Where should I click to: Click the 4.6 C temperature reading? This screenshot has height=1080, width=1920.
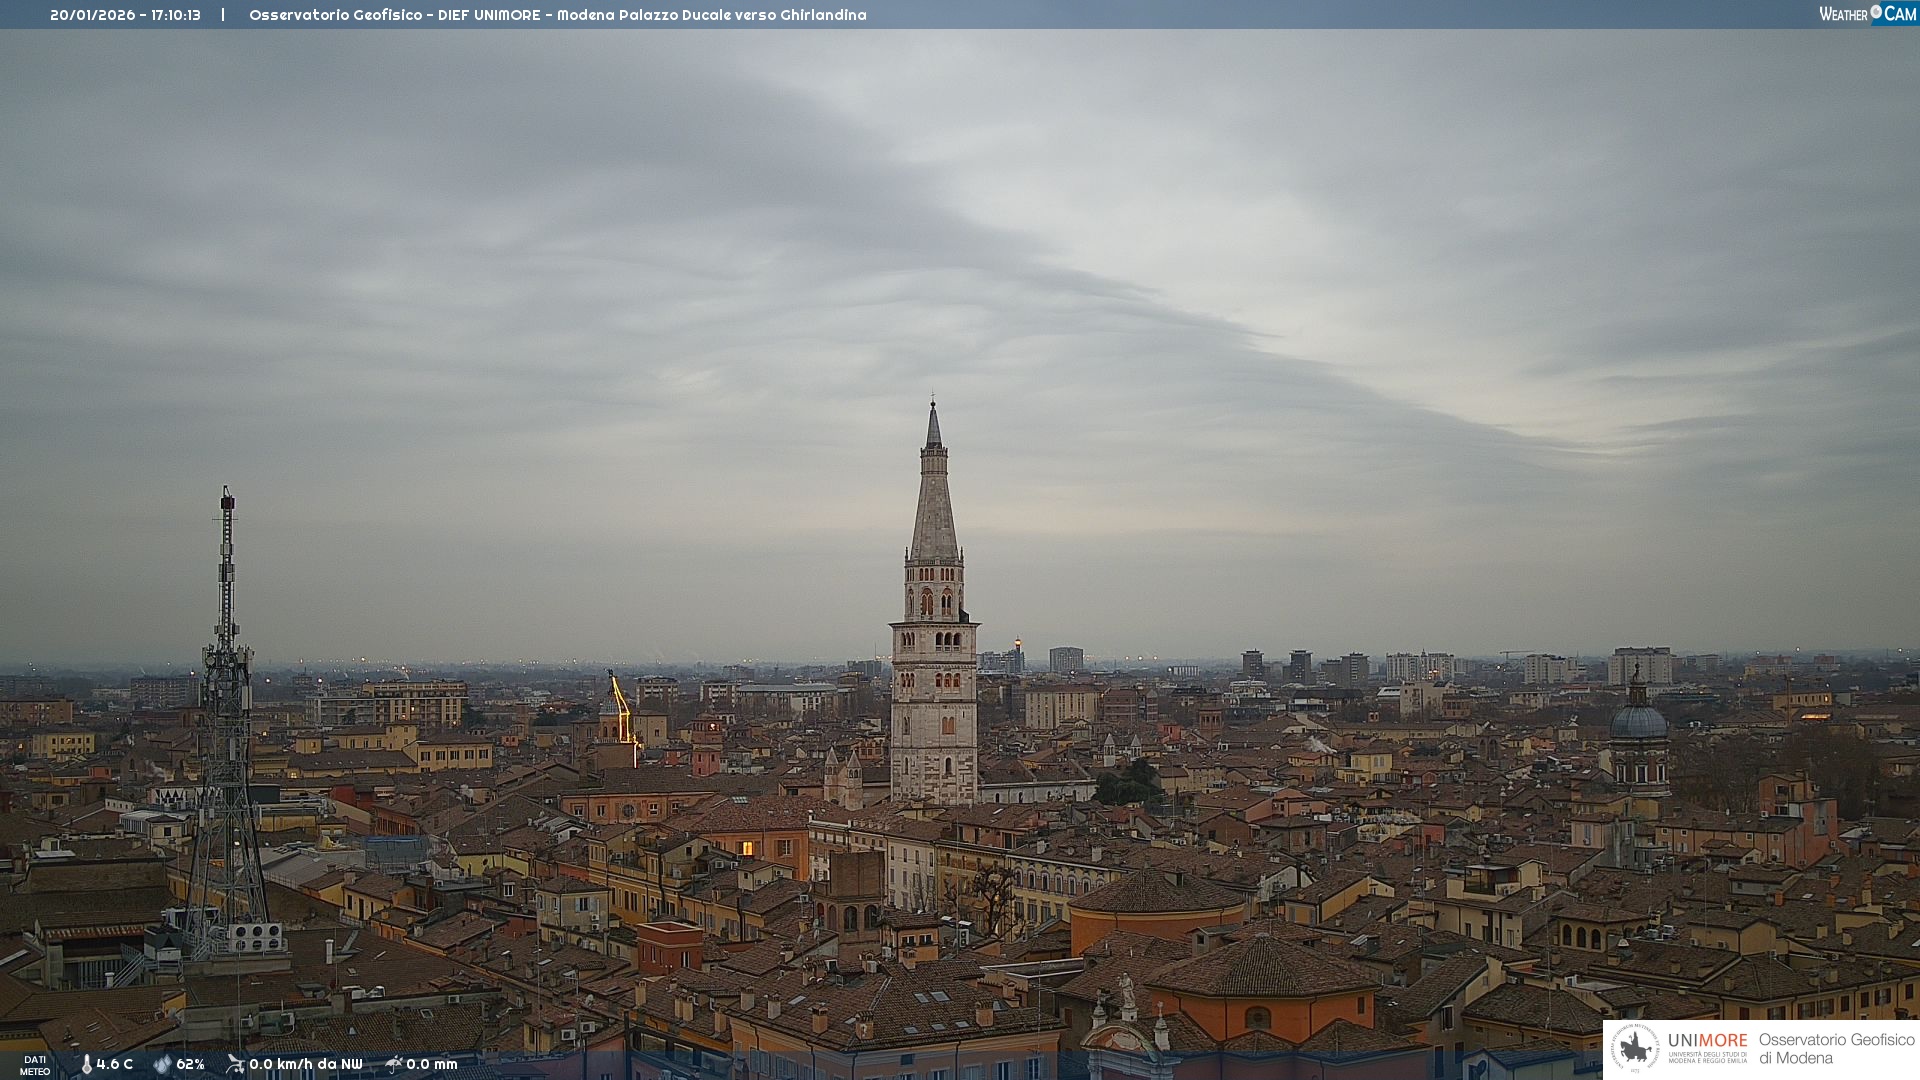click(x=115, y=1064)
